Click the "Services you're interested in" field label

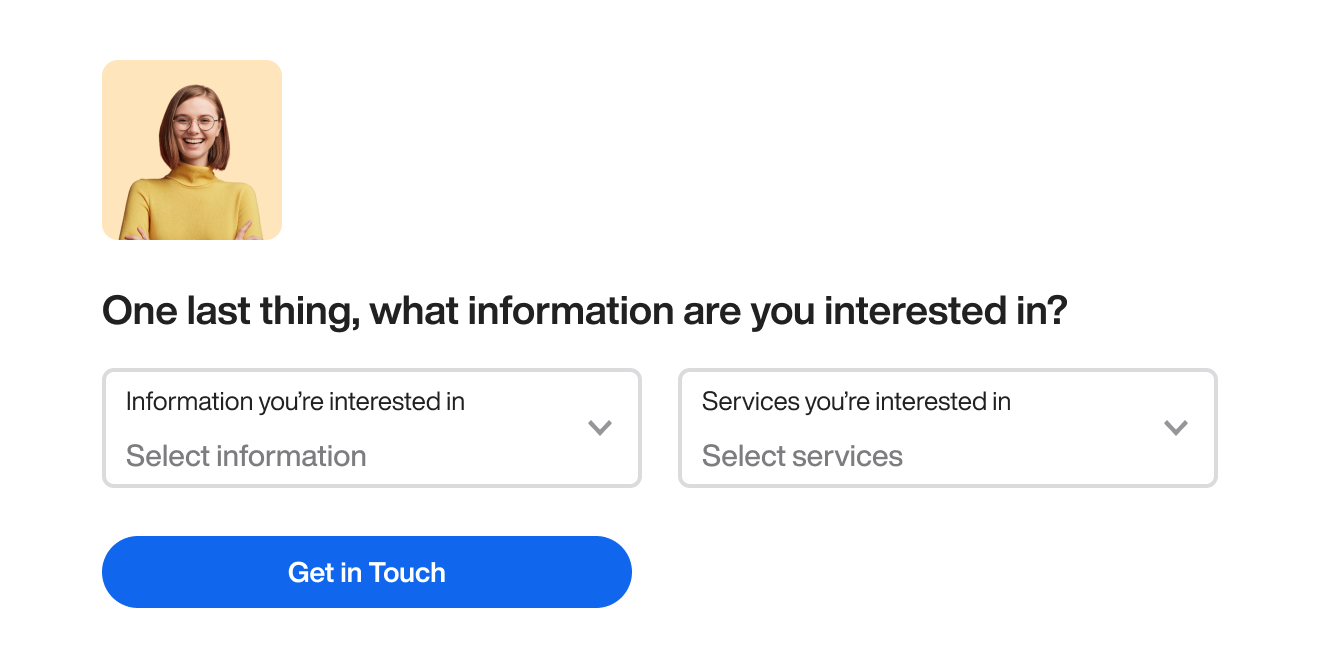(x=856, y=402)
